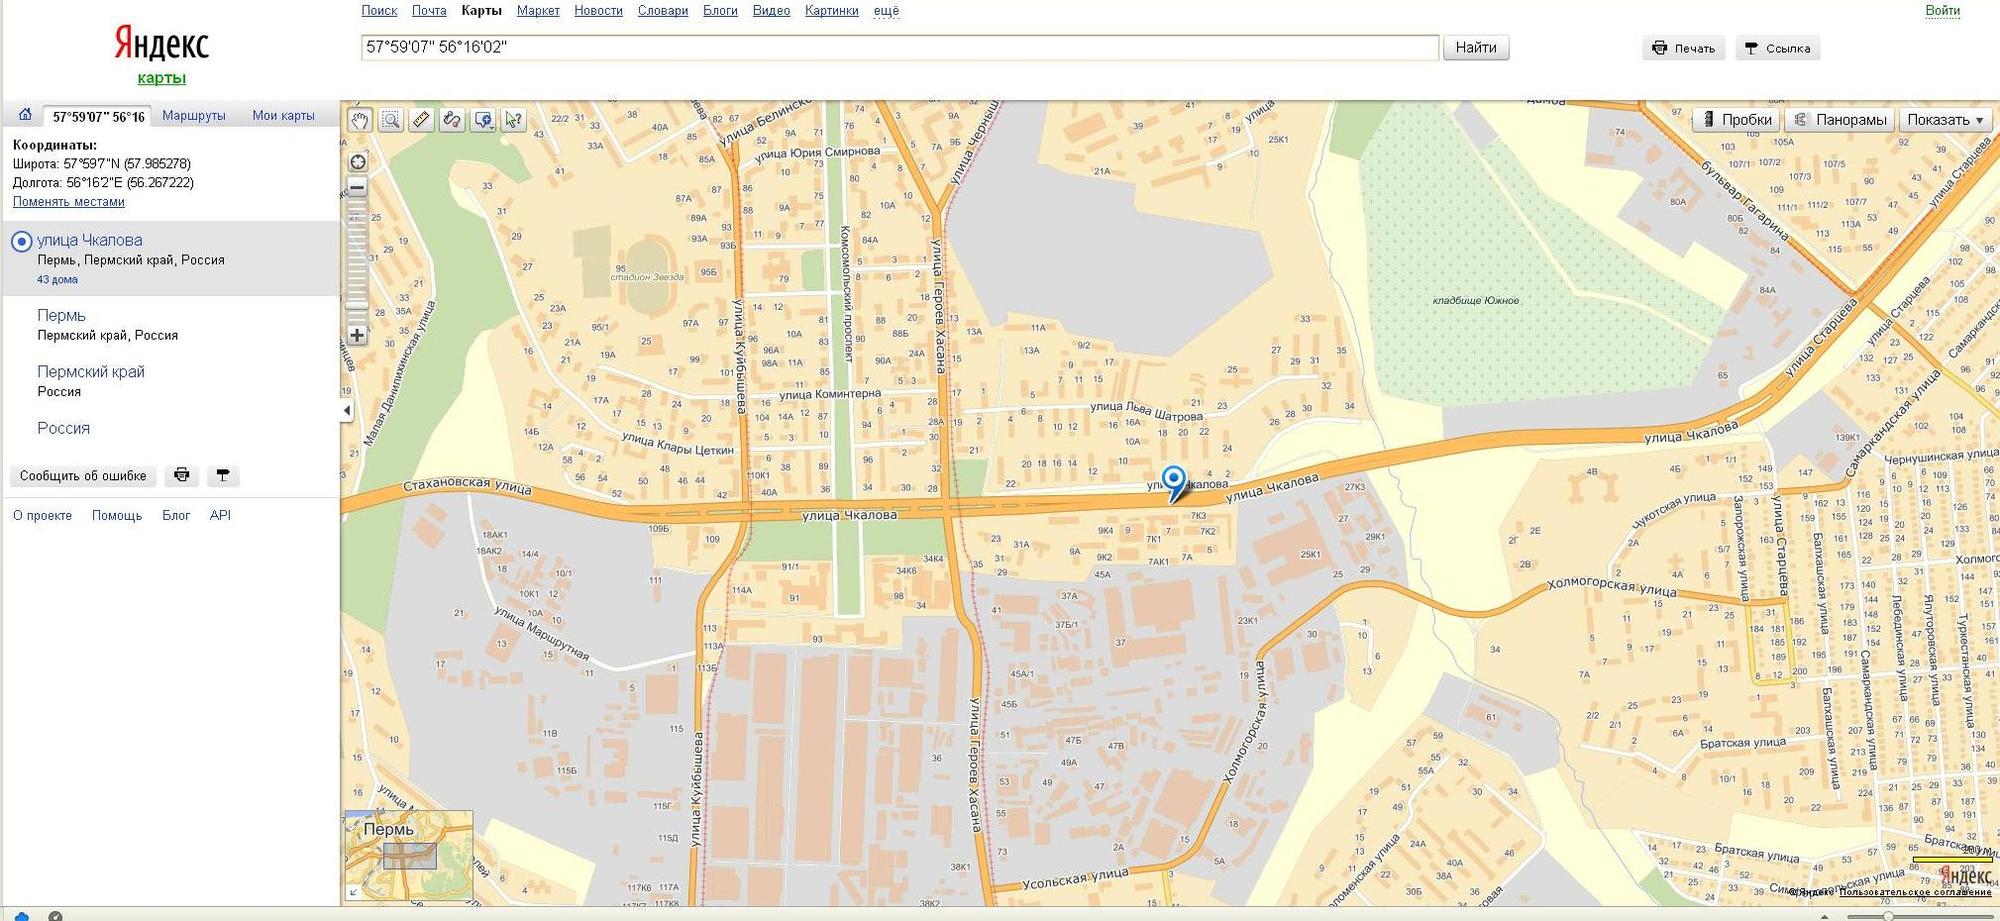
Task: Open the Словари service link
Action: coord(663,10)
